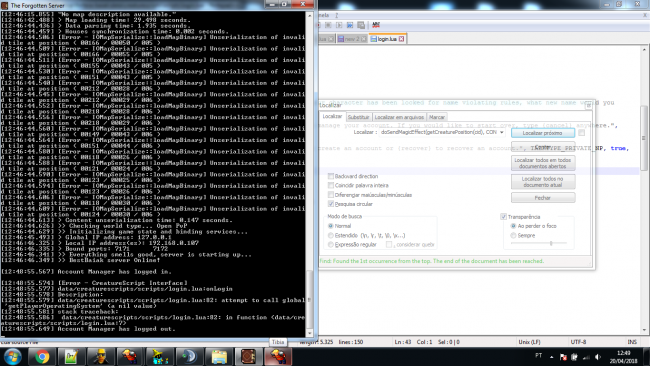Open the first parrot taskbar icon
650x366 pixels.
tap(130, 356)
